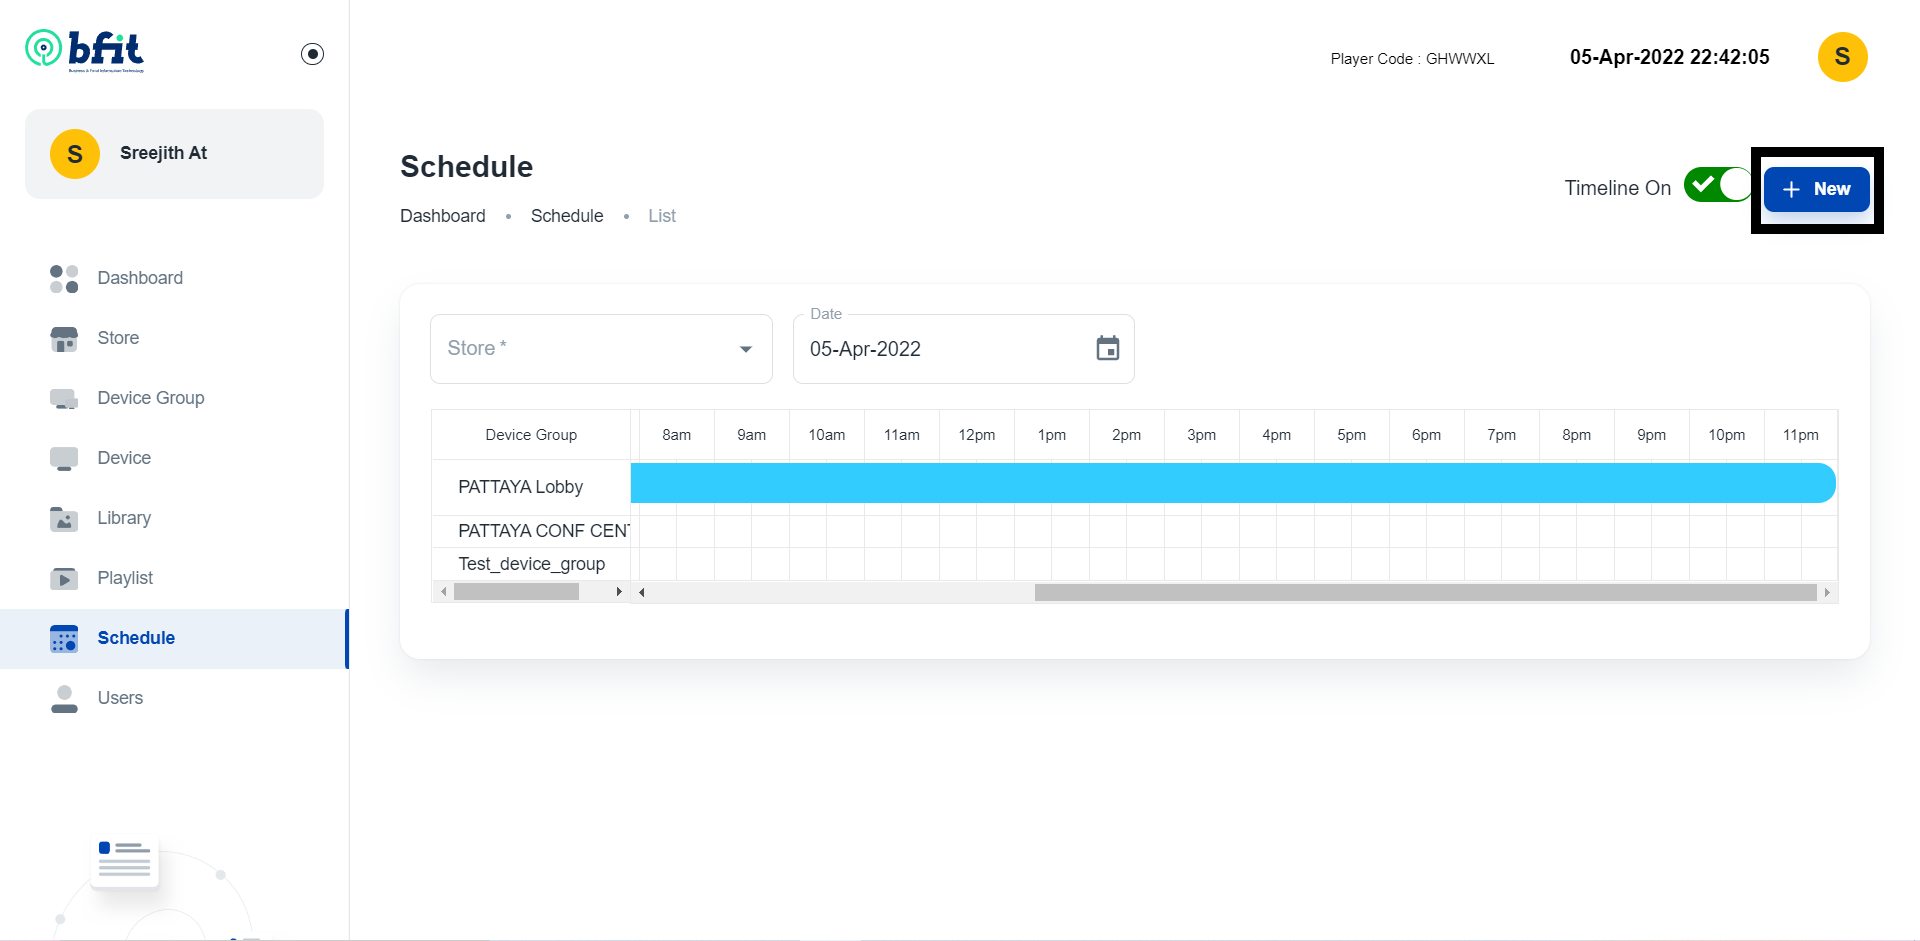Click the Dashboard icon in sidebar
Screen dimensions: 1920x941
click(64, 279)
